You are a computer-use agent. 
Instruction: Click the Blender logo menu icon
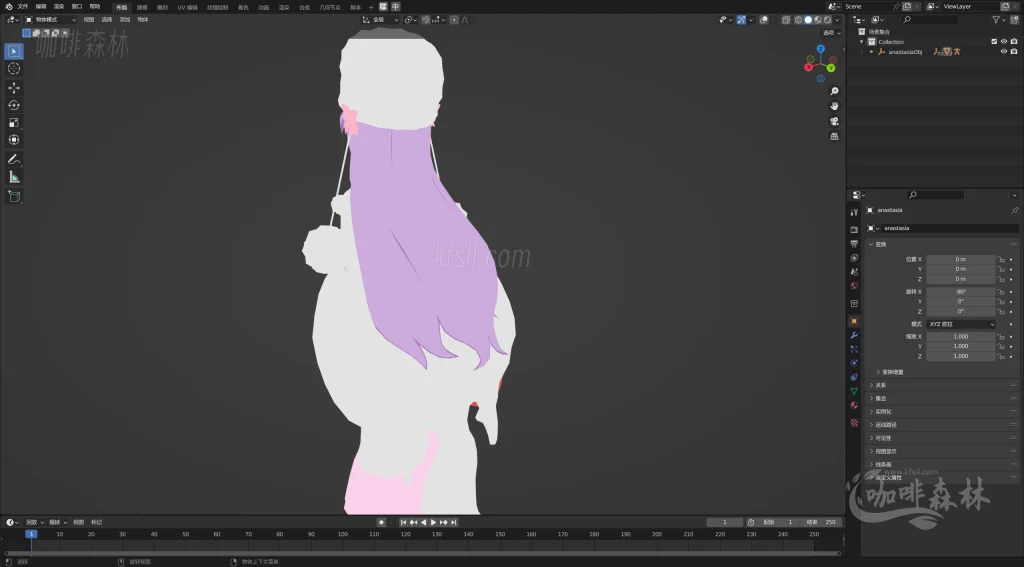[8, 7]
